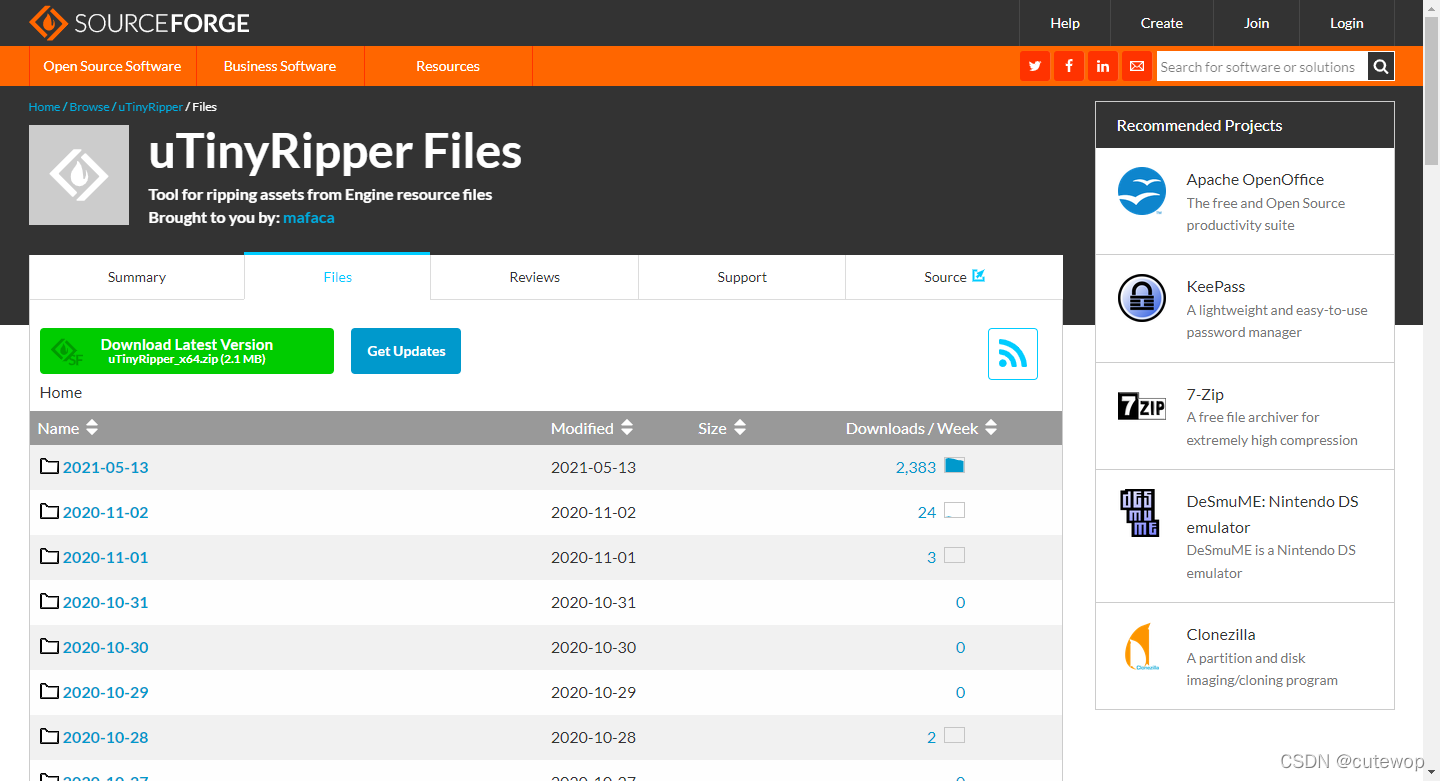Click the 7-Zip logo icon
Image resolution: width=1440 pixels, height=781 pixels.
[x=1142, y=406]
